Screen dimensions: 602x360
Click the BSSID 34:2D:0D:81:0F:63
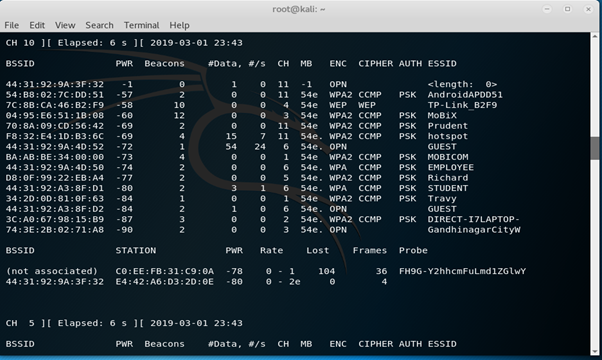(x=55, y=198)
